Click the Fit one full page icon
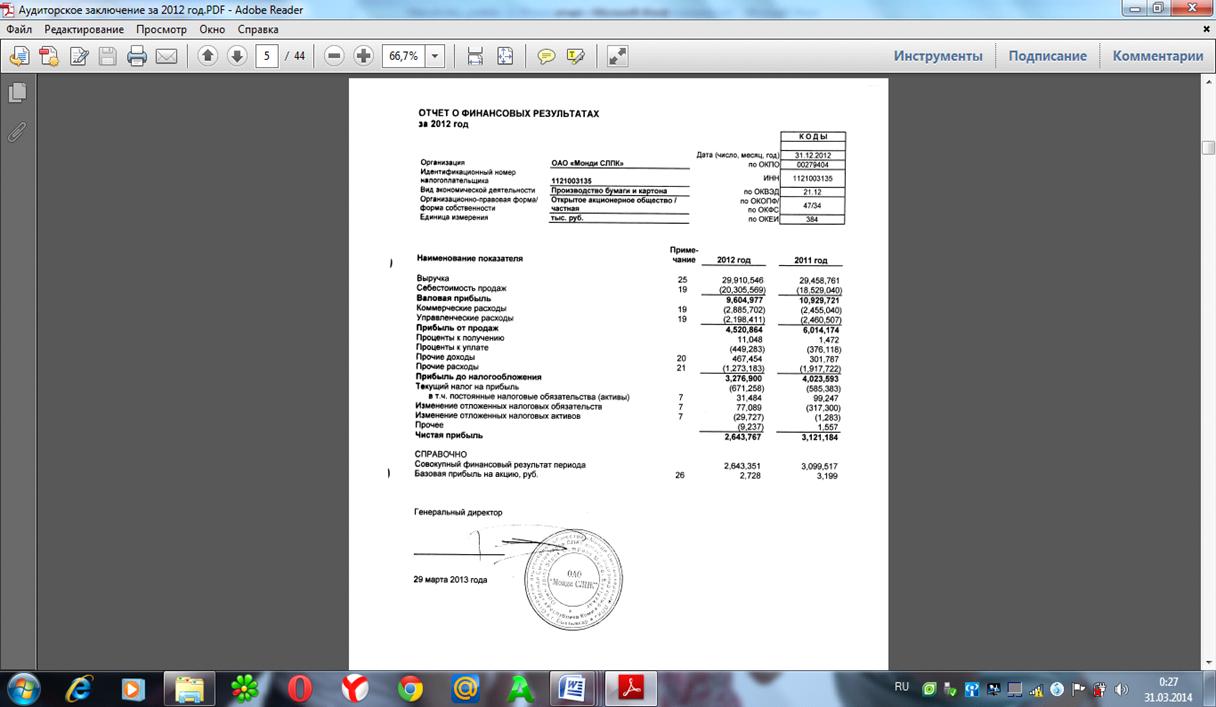The height and width of the screenshot is (707, 1216). click(505, 56)
